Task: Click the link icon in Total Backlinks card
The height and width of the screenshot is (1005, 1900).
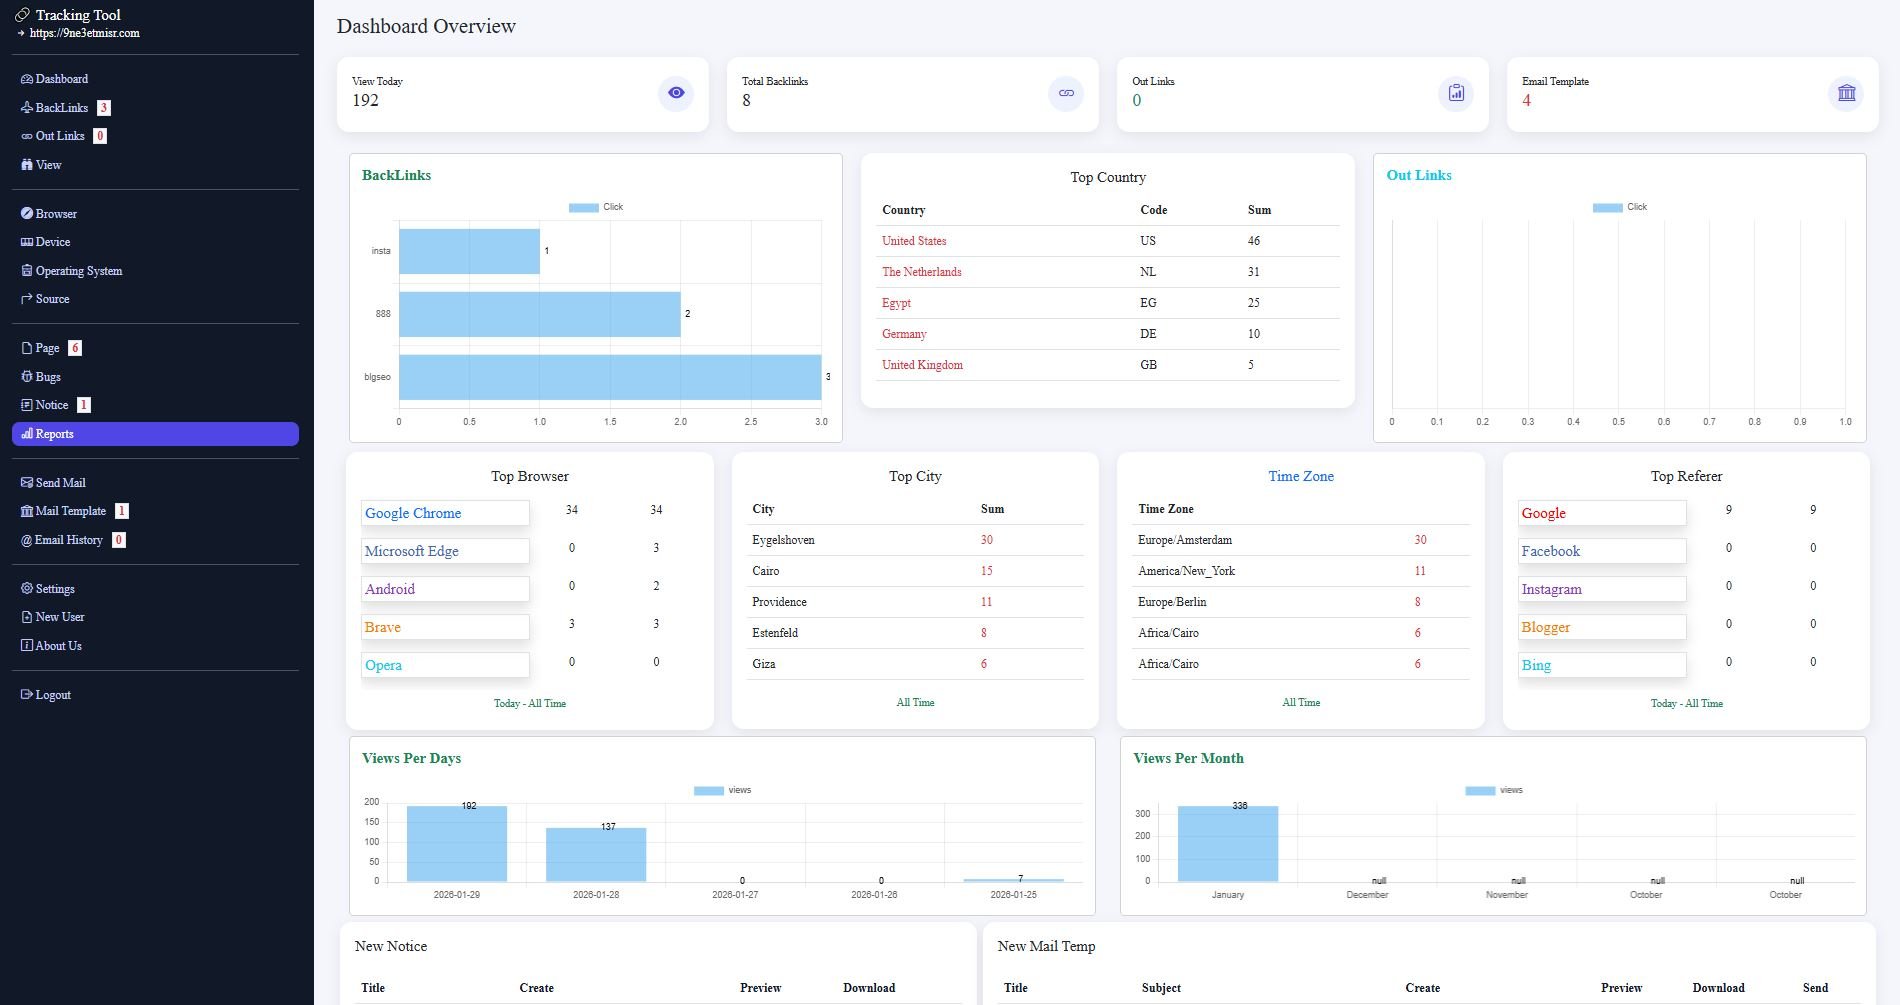Action: 1066,93
